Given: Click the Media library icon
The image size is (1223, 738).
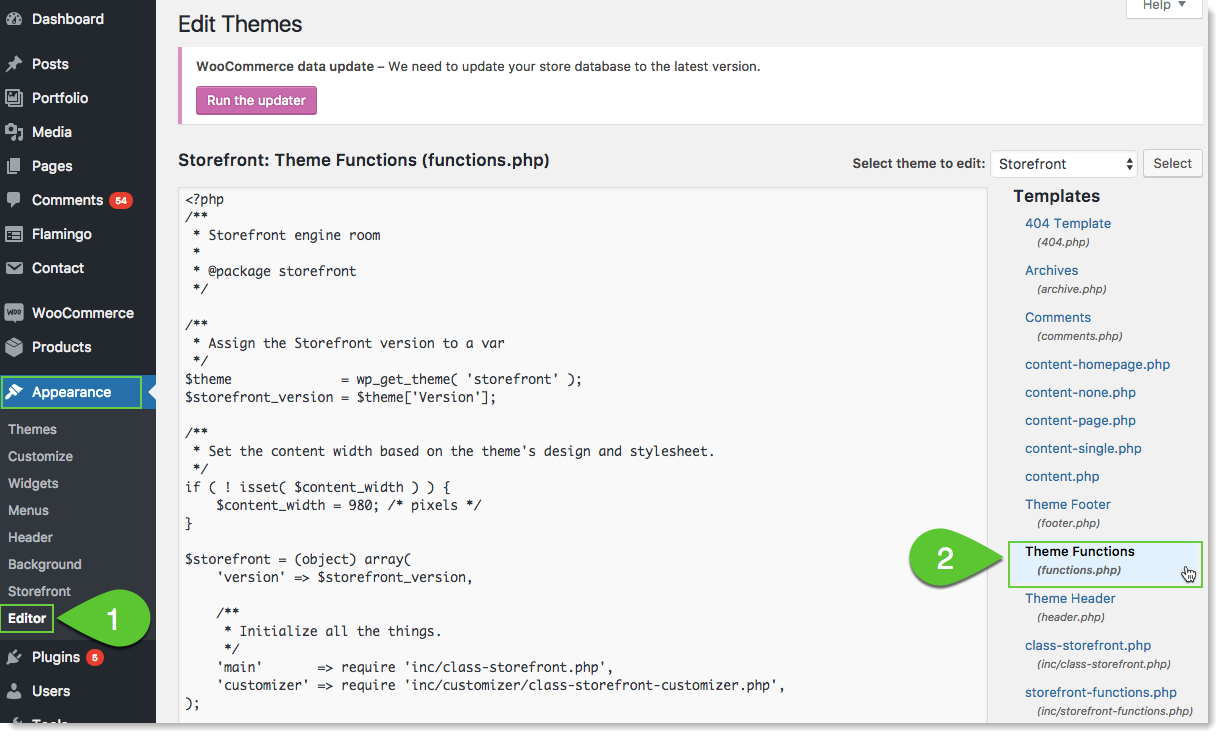Looking at the screenshot, I should [14, 132].
